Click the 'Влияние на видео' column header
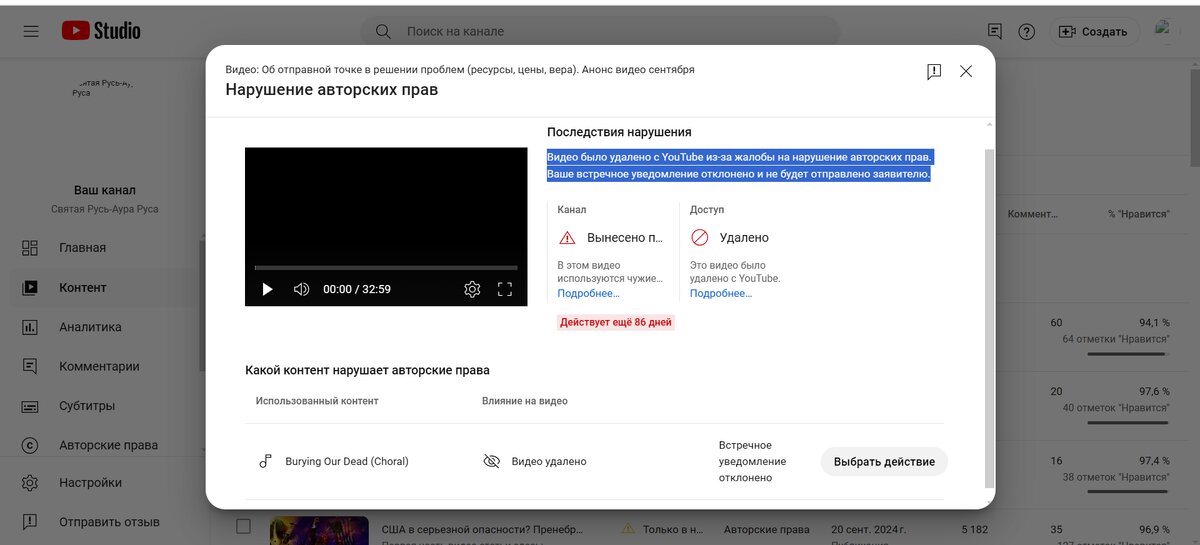 (x=525, y=401)
